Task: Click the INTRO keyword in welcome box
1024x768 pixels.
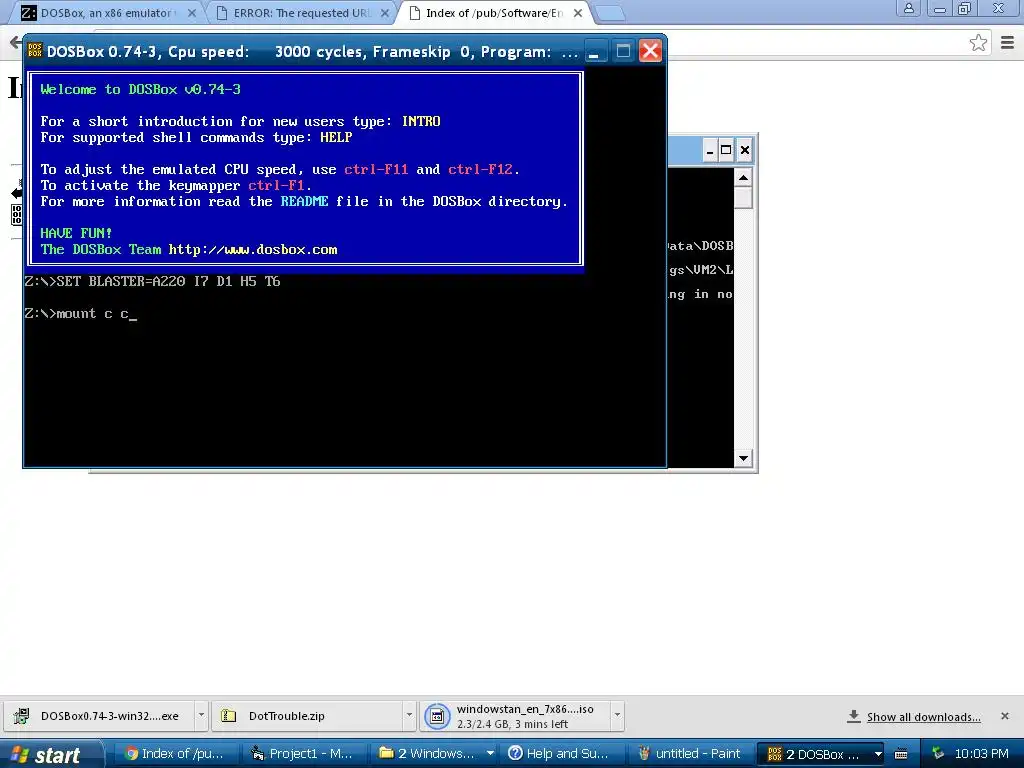Action: (x=421, y=121)
